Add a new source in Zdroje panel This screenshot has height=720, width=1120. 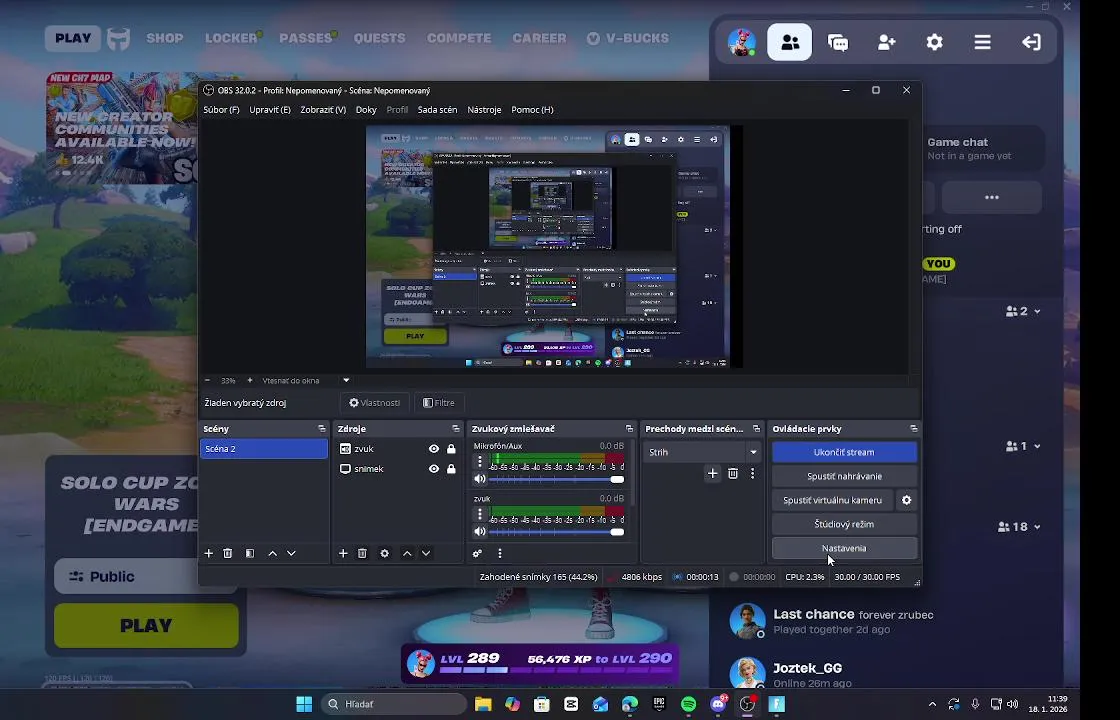tap(343, 554)
